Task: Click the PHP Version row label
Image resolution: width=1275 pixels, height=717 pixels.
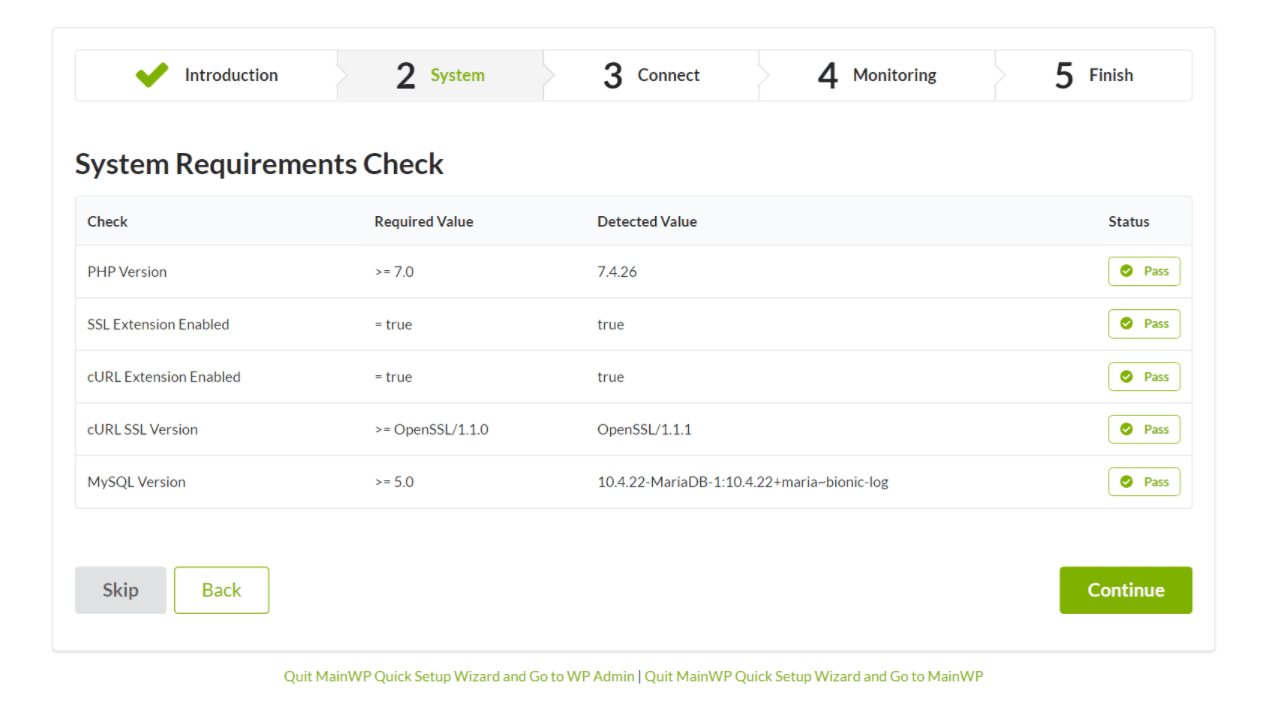Action: tap(127, 272)
